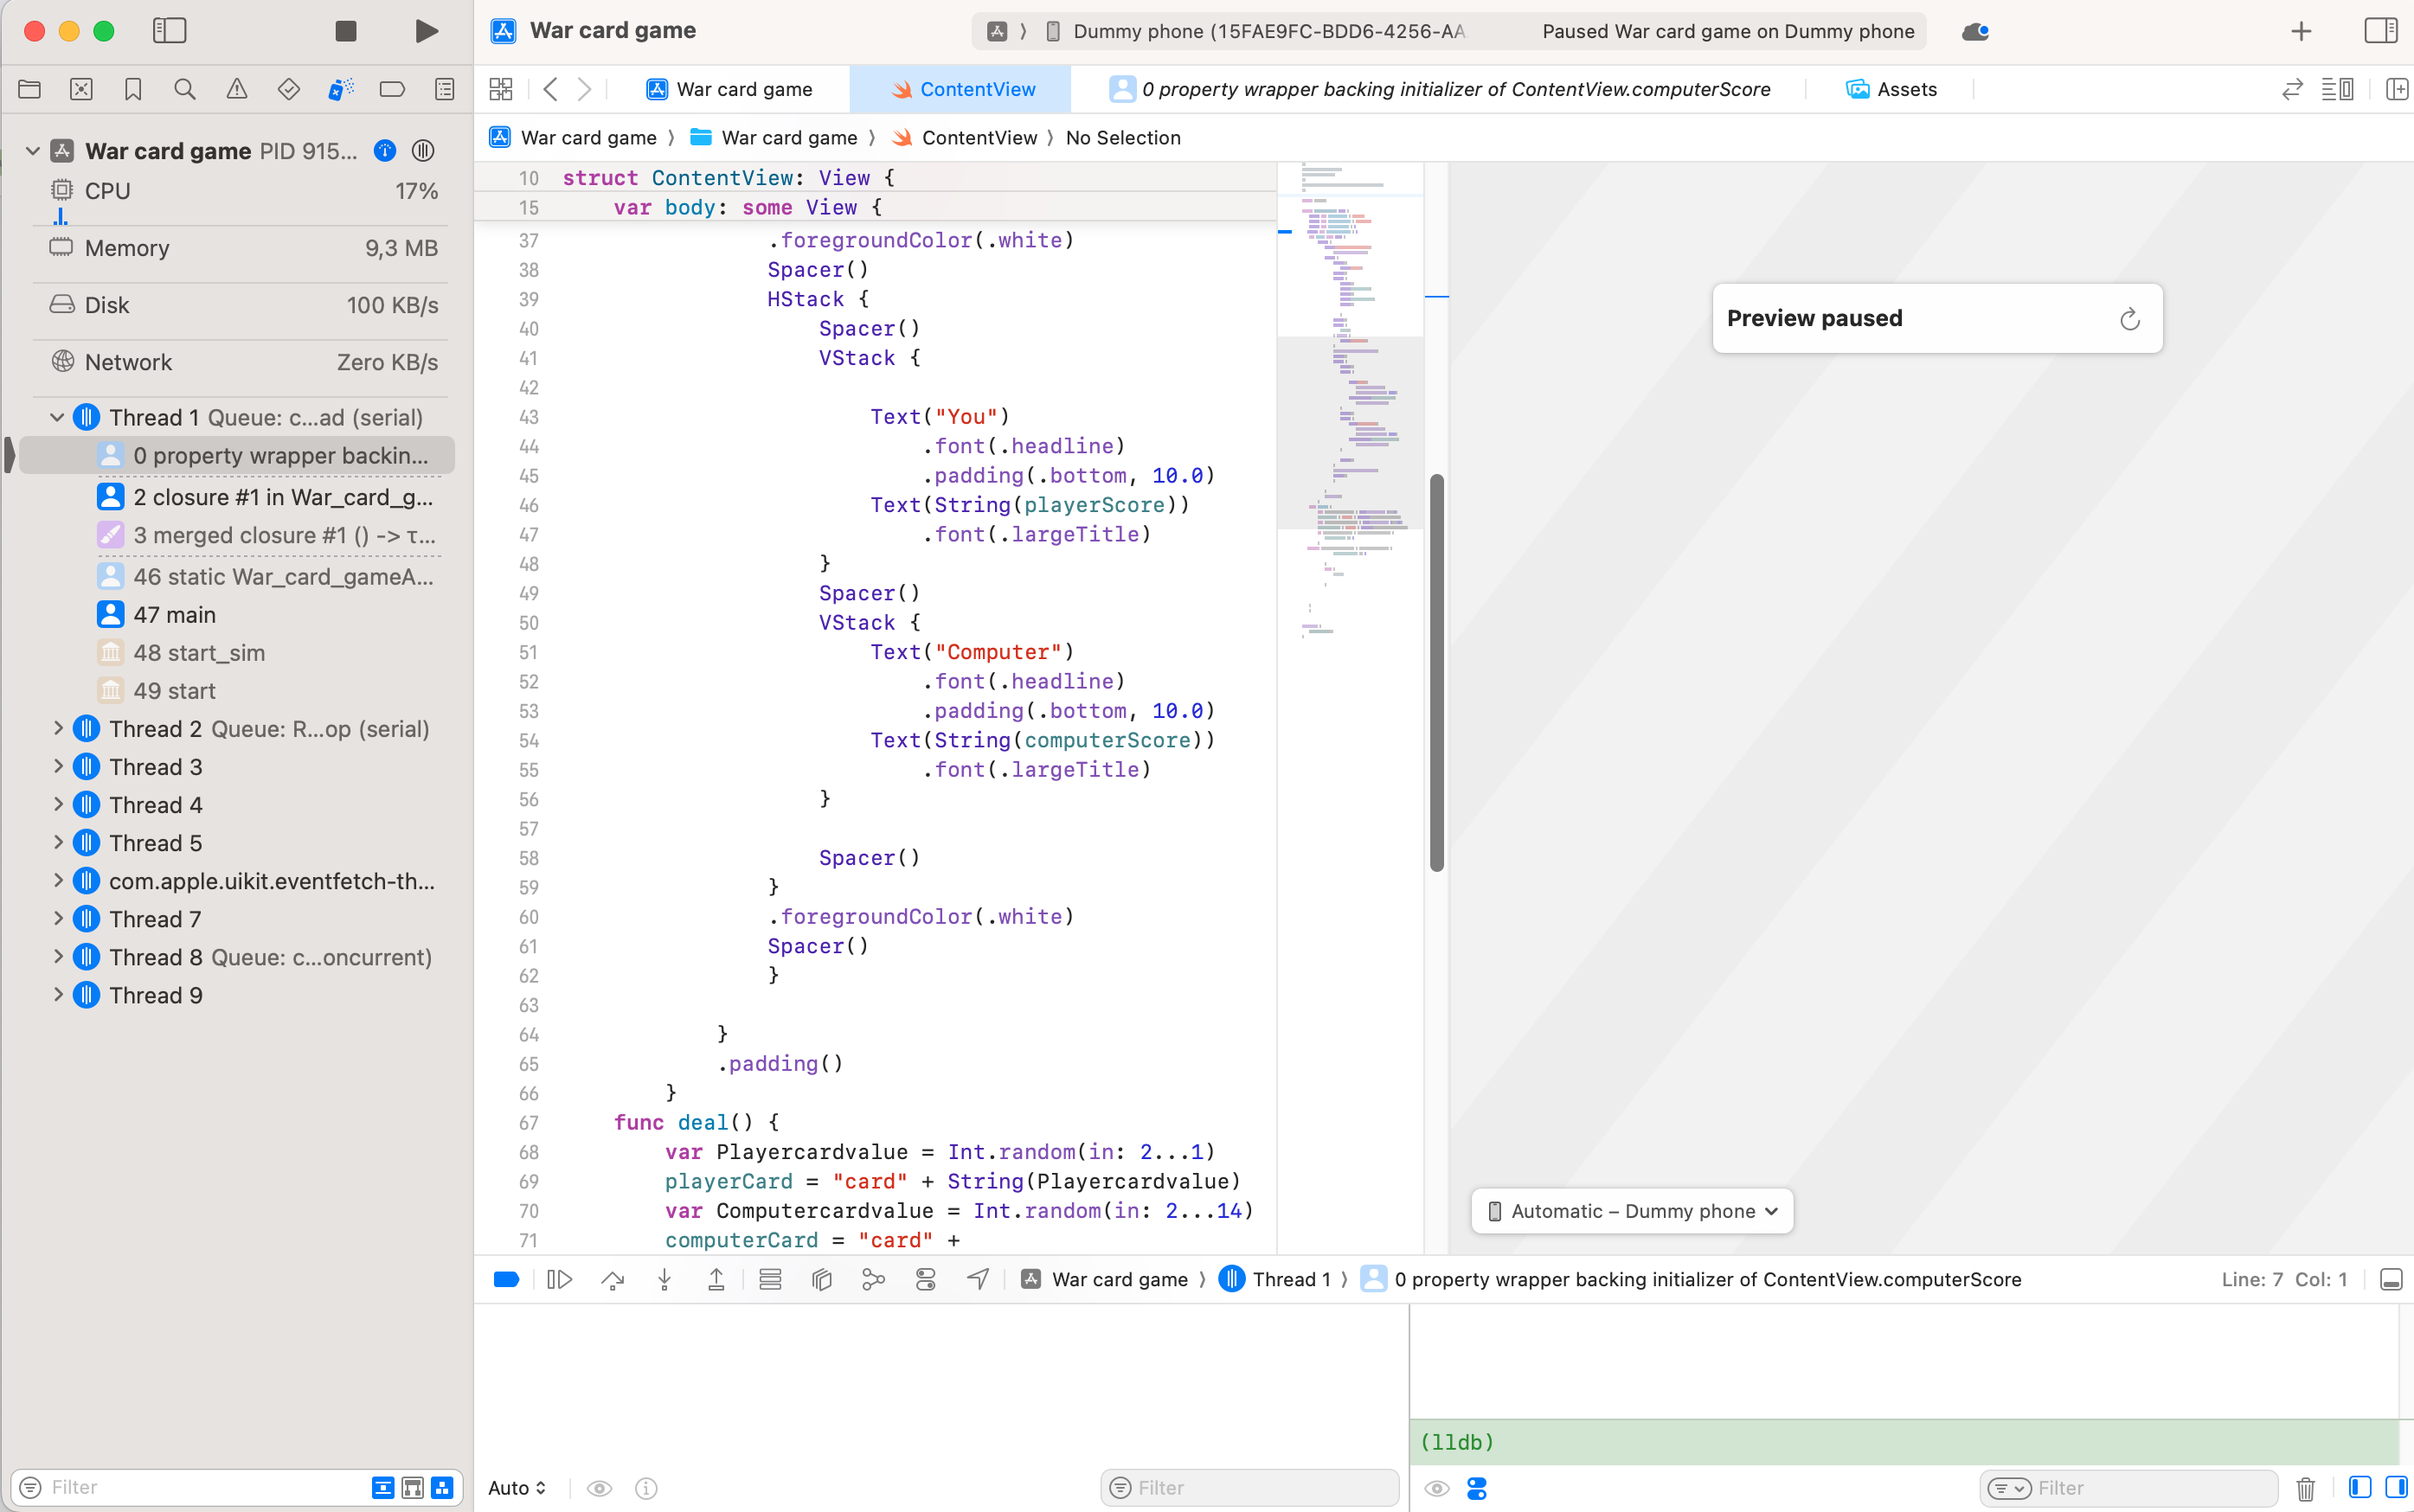The image size is (2414, 1512).
Task: Expand com.apple.uikit.eventfetch thread
Action: [x=57, y=880]
